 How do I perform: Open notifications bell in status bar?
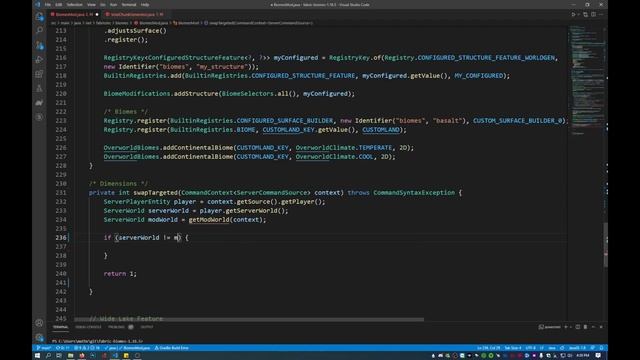coord(601,348)
